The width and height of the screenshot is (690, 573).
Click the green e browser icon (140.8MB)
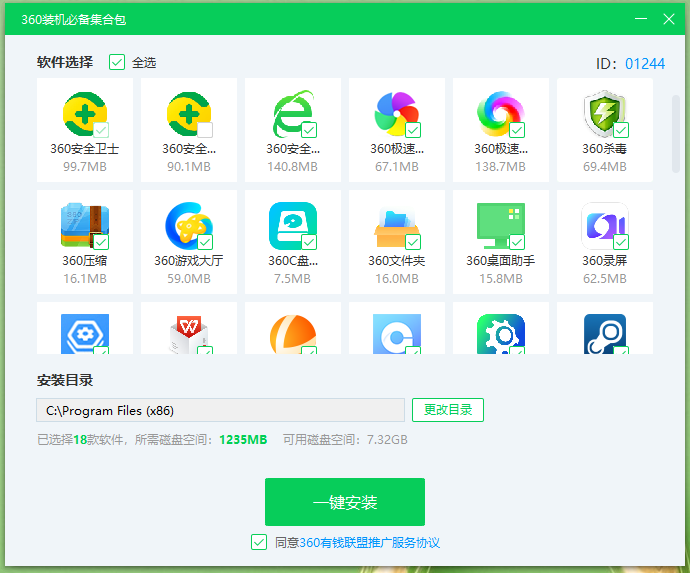293,114
